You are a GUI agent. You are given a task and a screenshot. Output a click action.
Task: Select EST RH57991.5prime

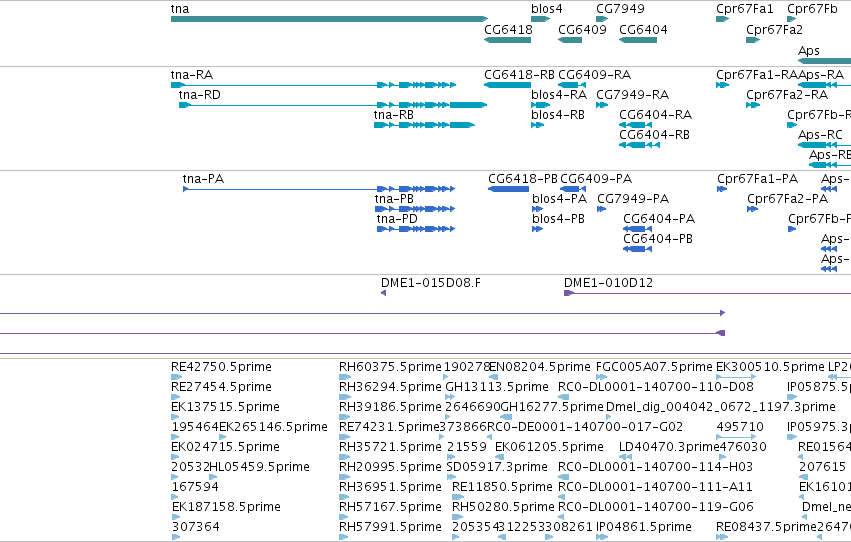click(390, 527)
